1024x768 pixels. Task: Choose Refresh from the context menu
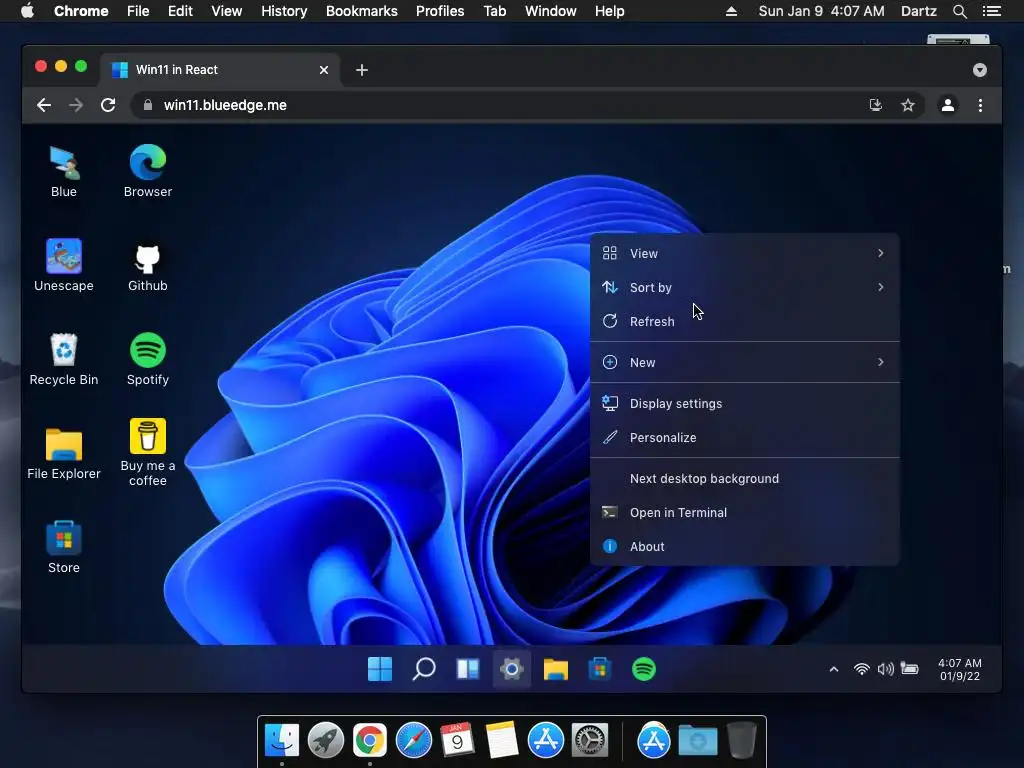click(x=744, y=321)
